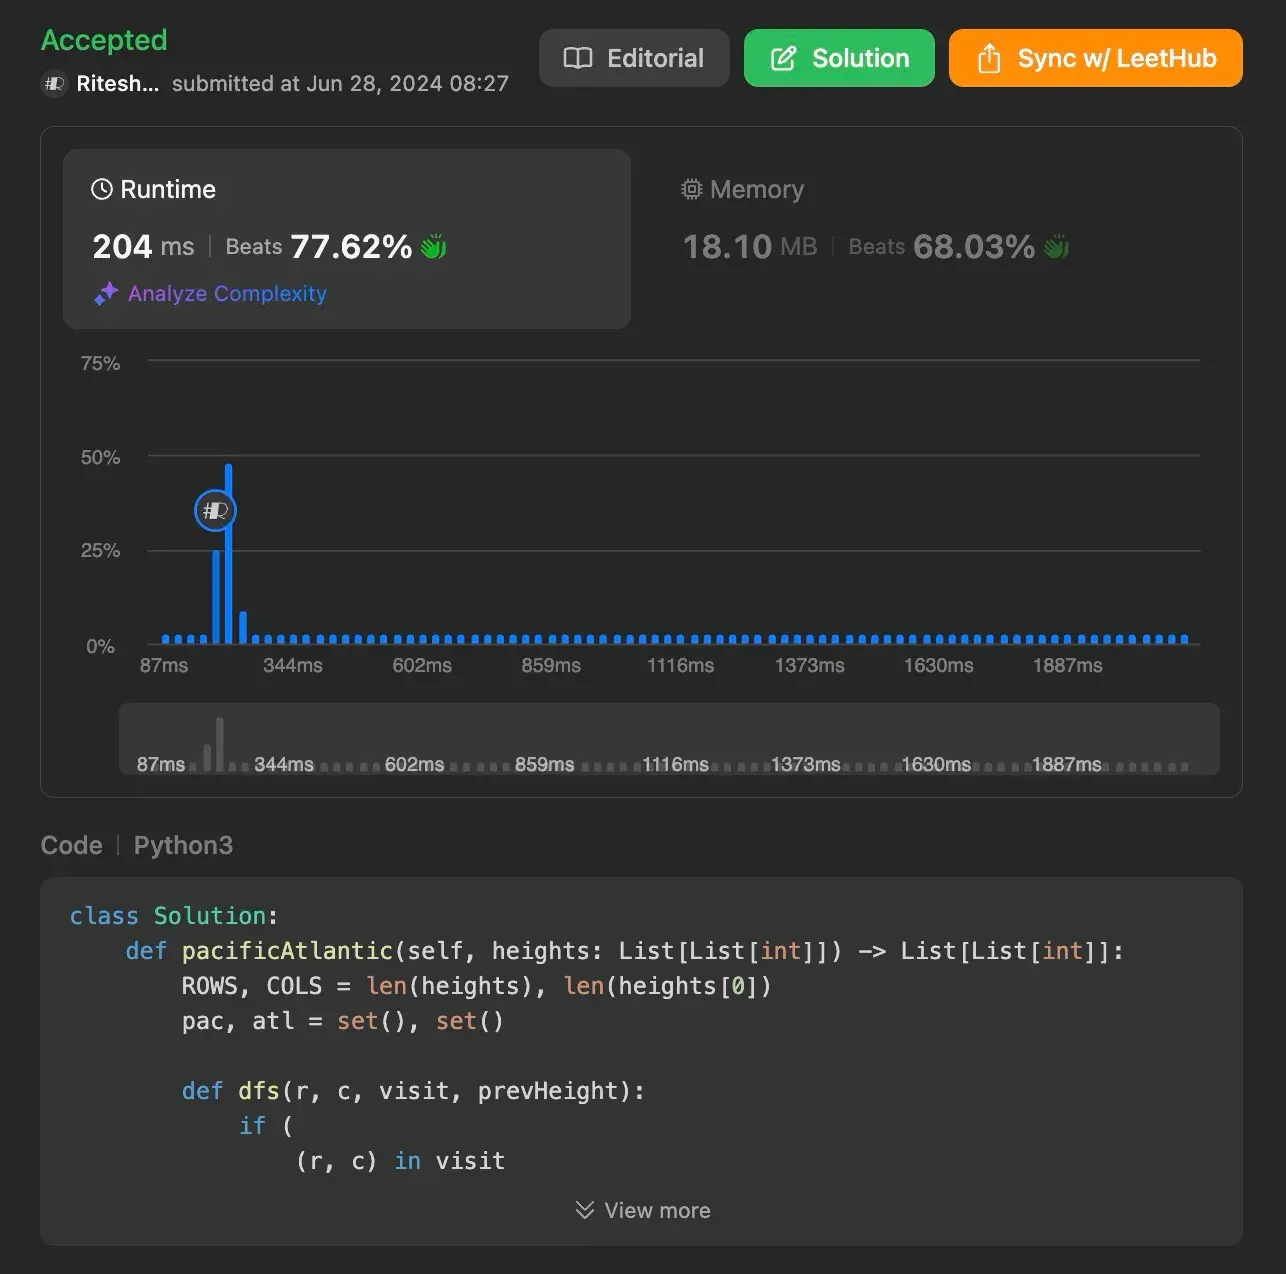Click the Analyze Complexity sparkle icon
Screen dimensions: 1286x1274
tap(106, 293)
